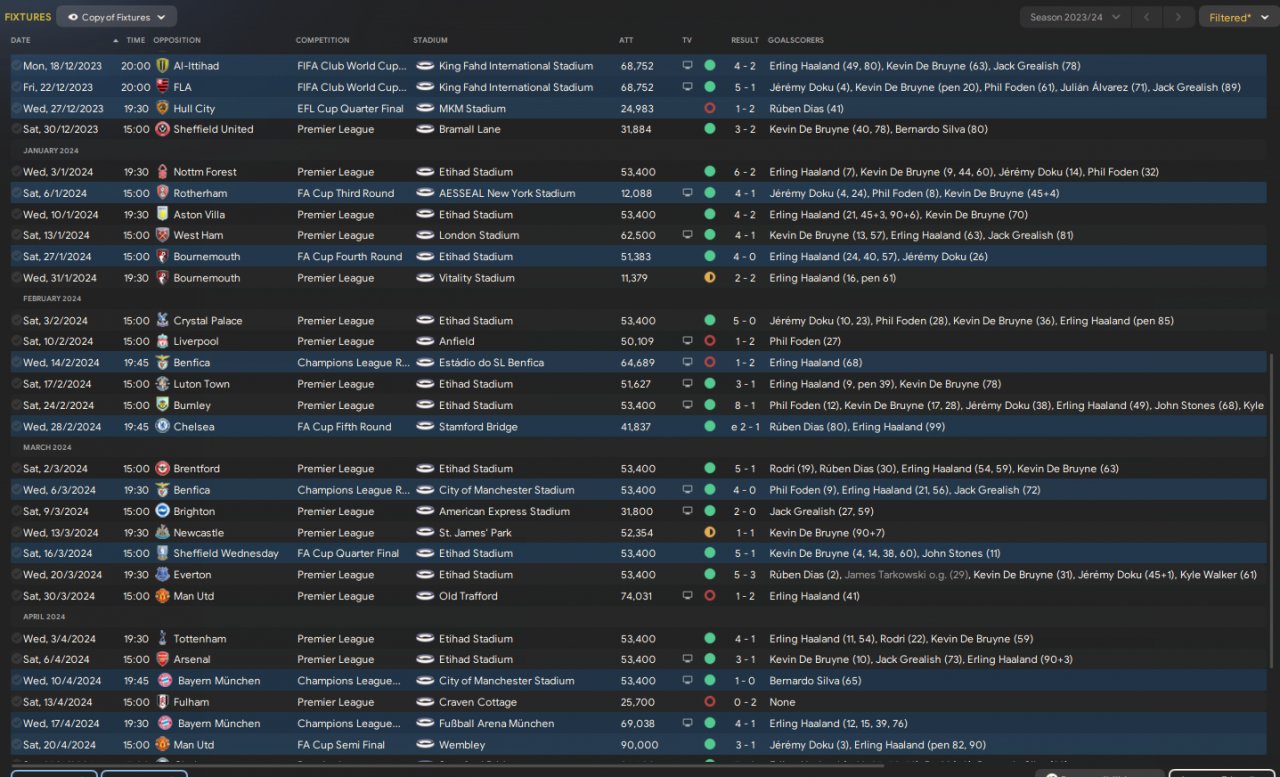Sort fixtures by the Stadium column header
The width and height of the screenshot is (1280, 777).
coord(430,40)
